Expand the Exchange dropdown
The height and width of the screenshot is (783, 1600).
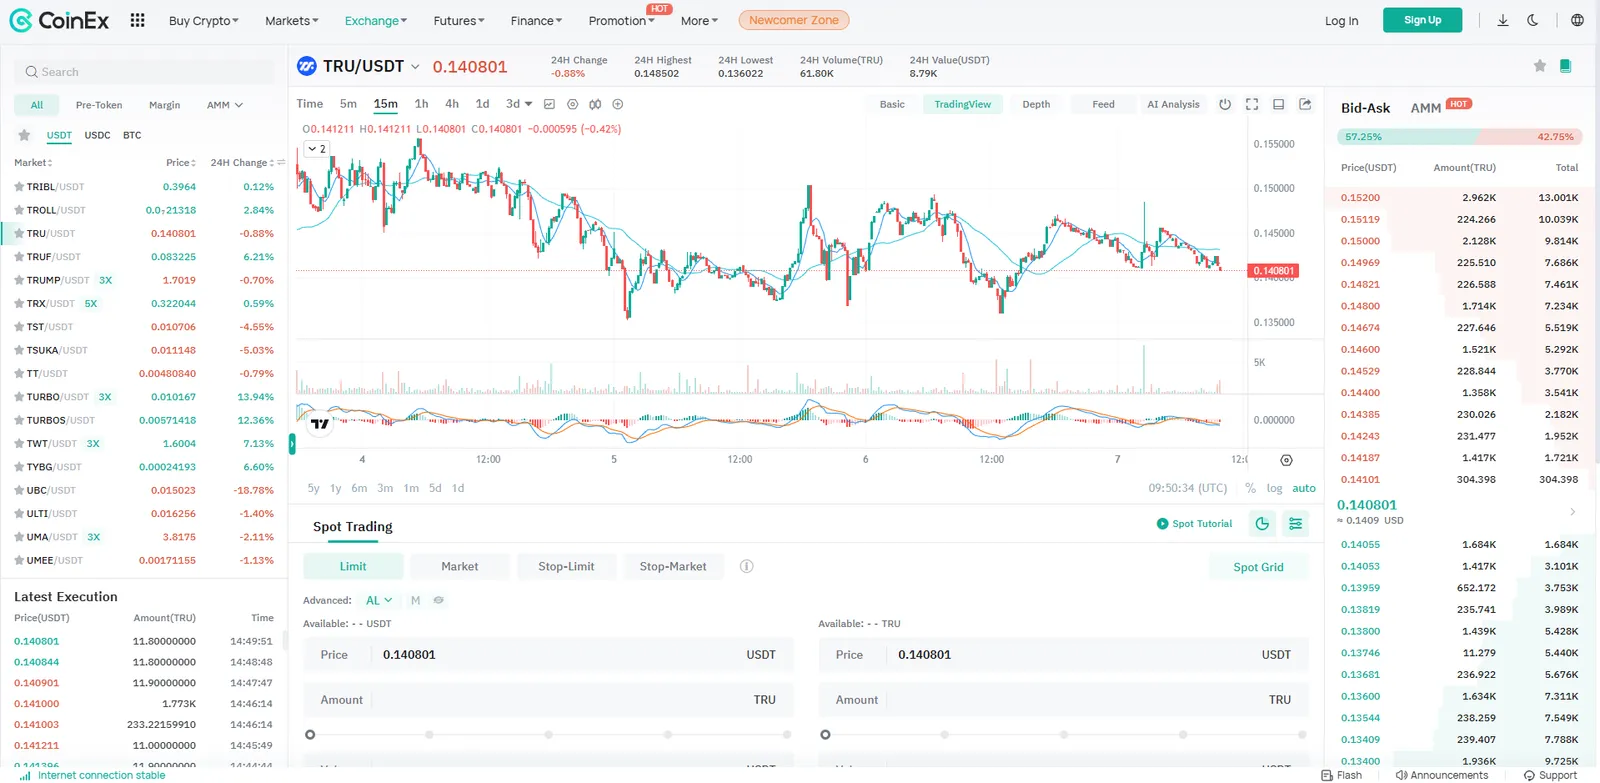tap(376, 20)
